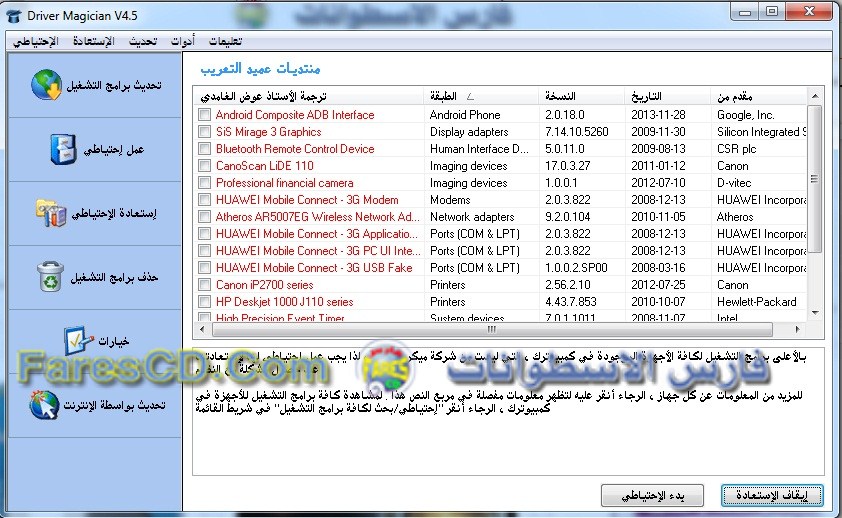Click the 2011-01-12 date cell
Viewport: 842px width, 518px height.
(x=658, y=166)
